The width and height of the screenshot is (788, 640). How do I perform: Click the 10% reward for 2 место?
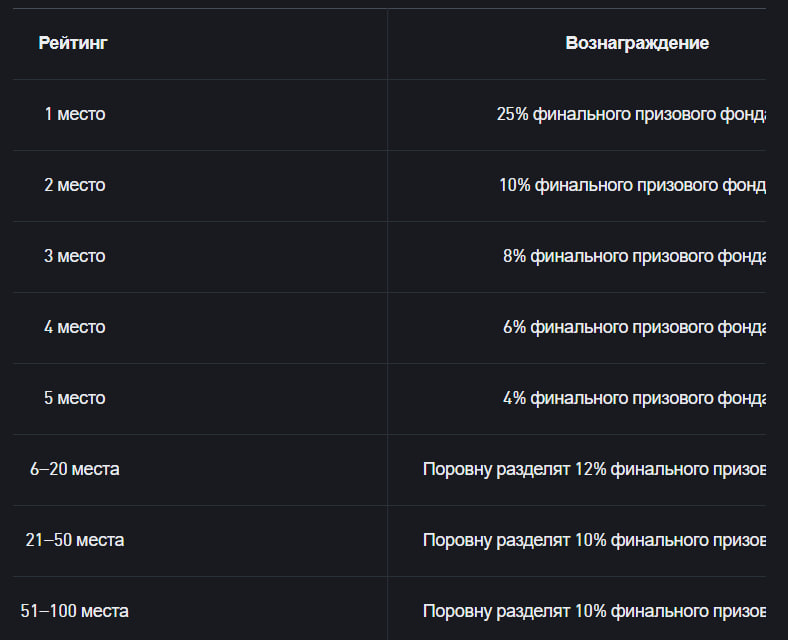point(633,185)
